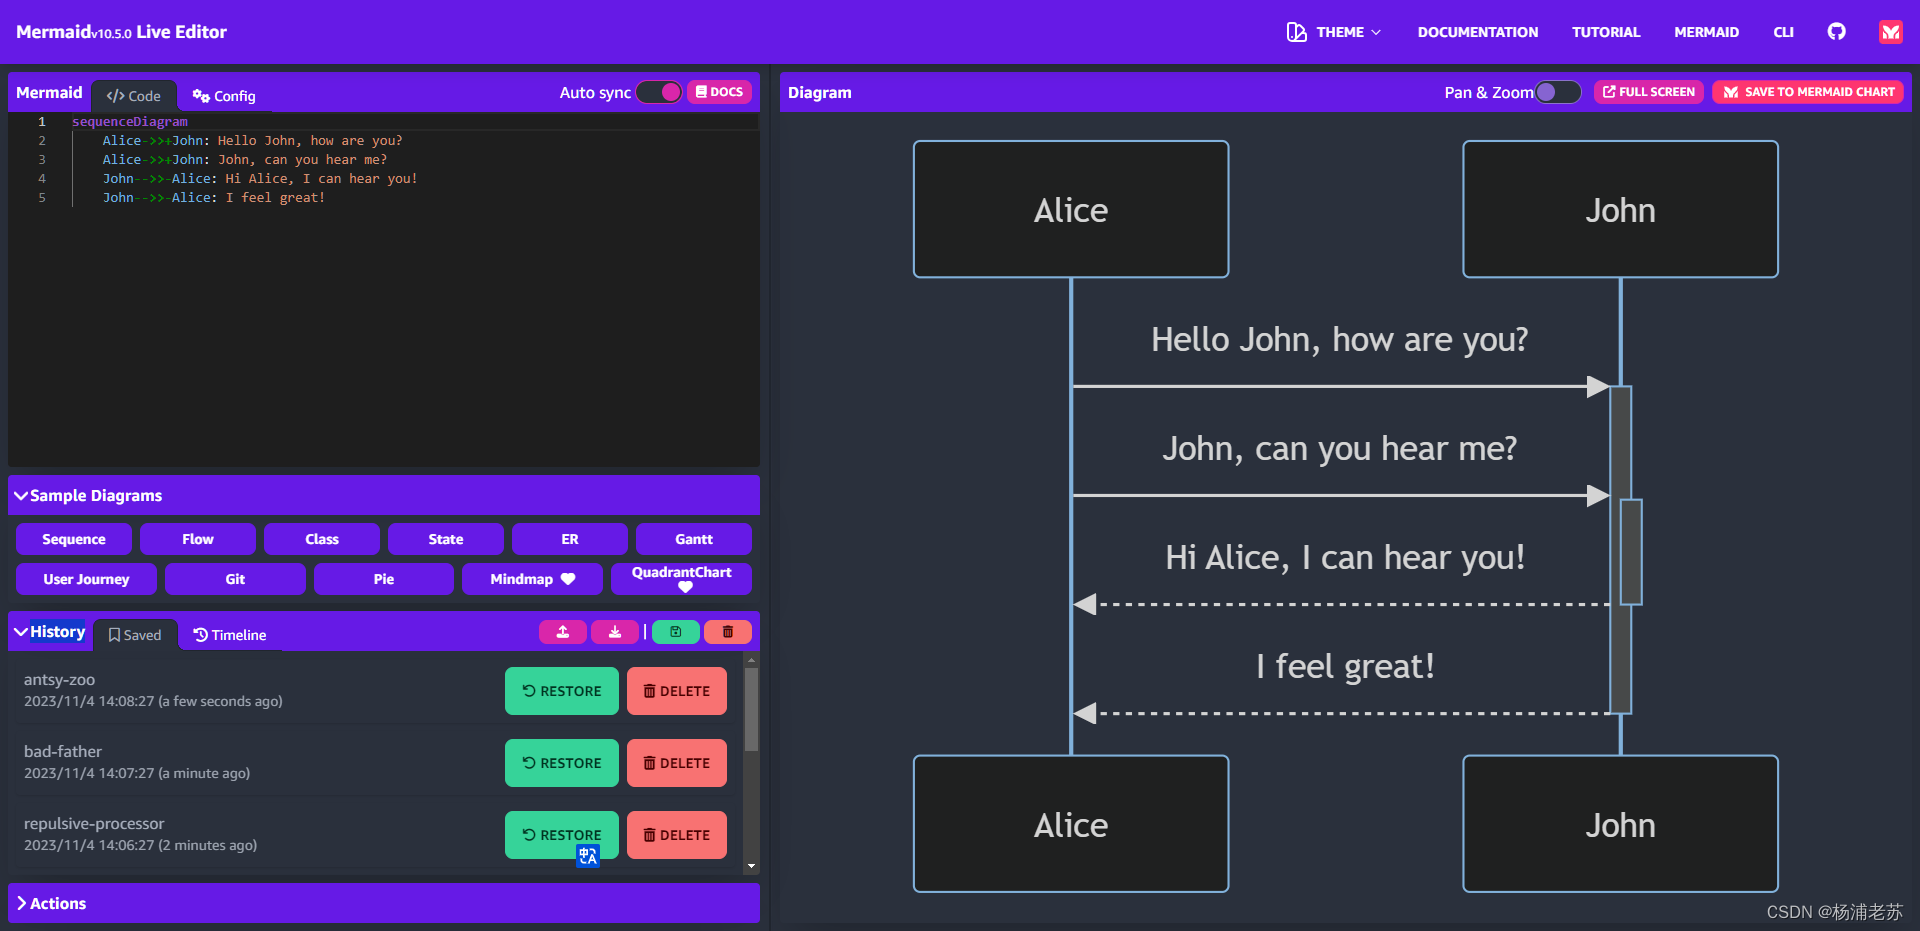Open the GitHub repository icon
This screenshot has height=931, width=1920.
point(1836,32)
